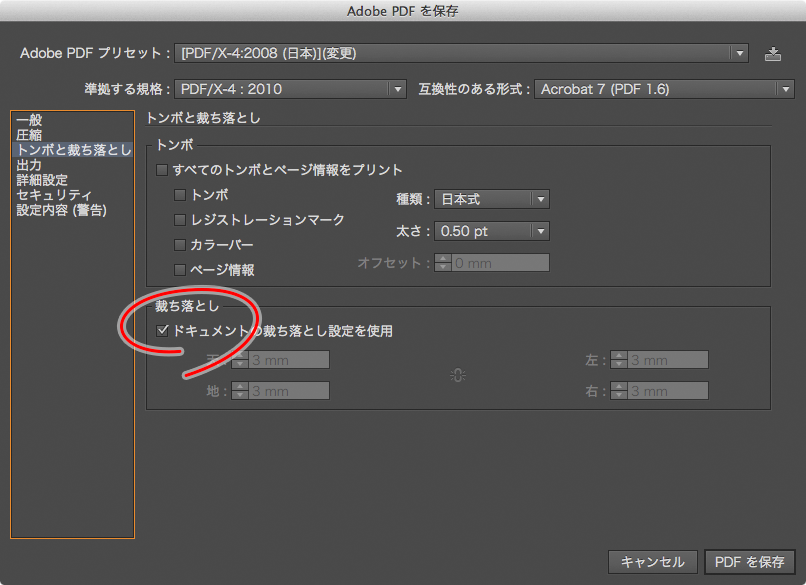Open the 種類 mark type dropdown

coord(492,199)
